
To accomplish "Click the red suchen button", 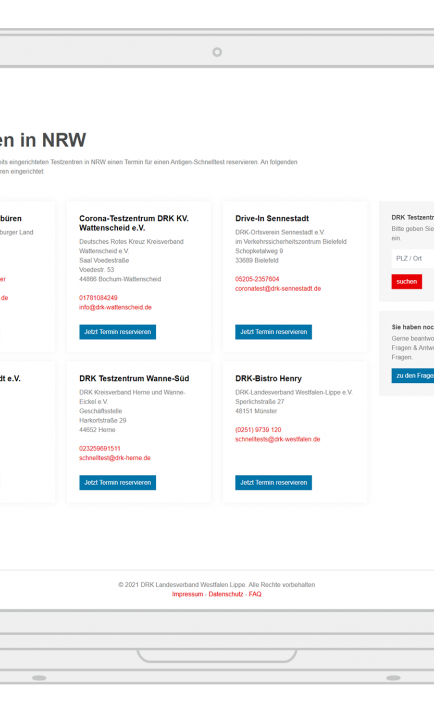I will point(407,281).
